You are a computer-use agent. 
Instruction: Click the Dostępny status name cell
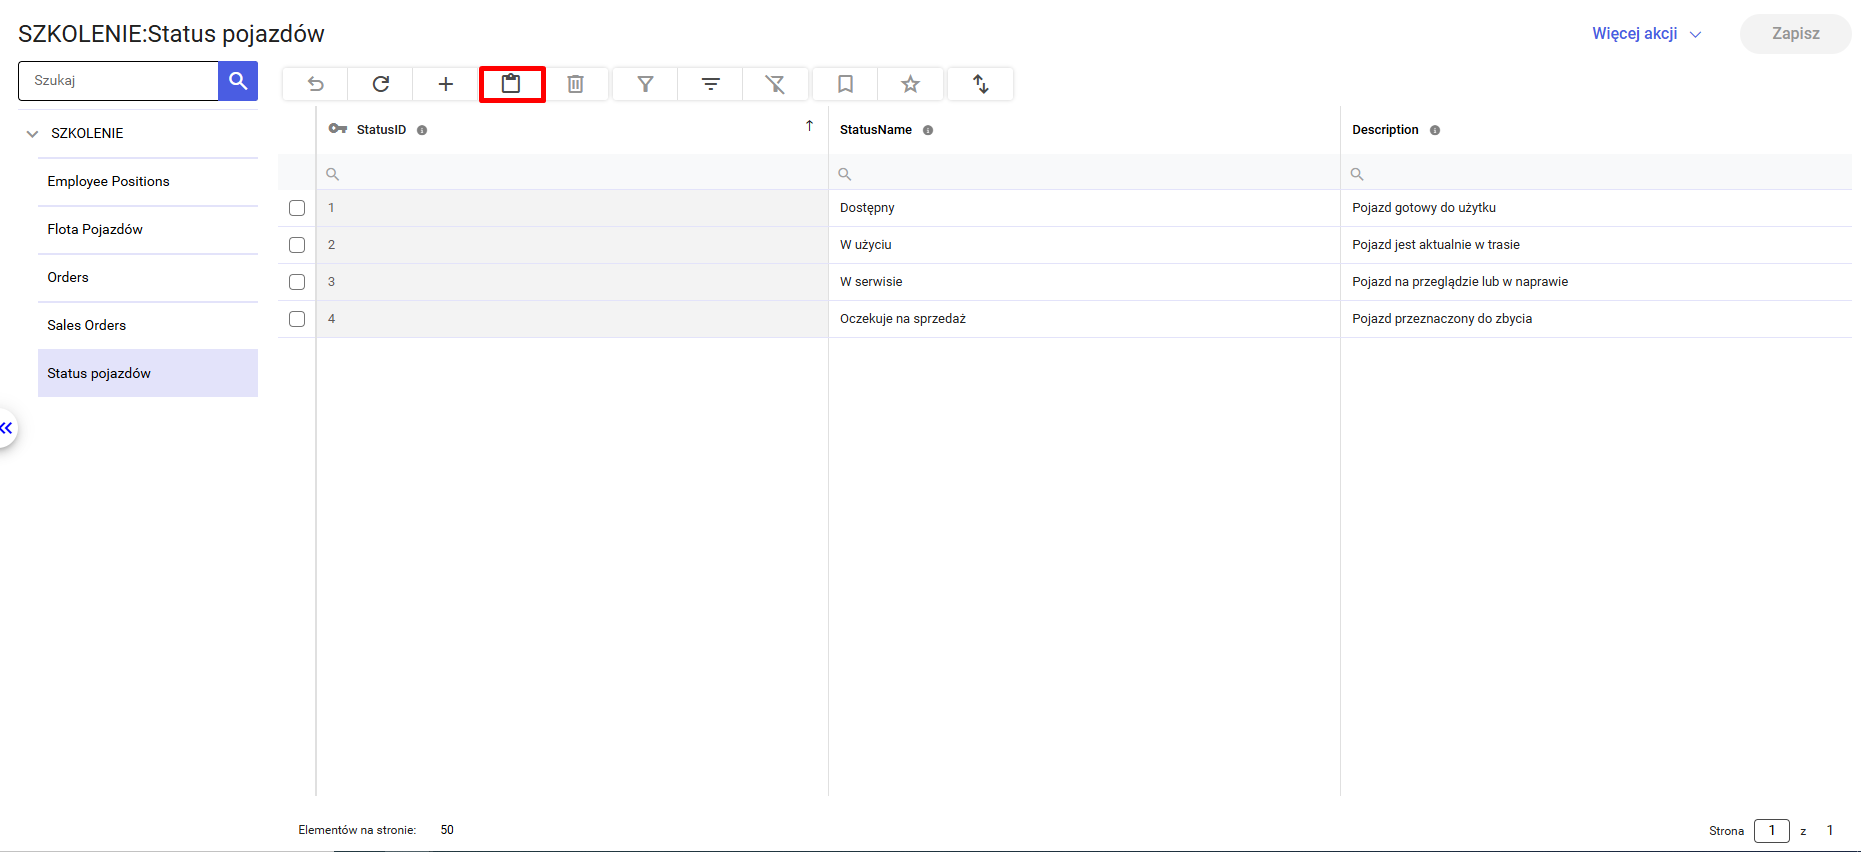pyautogui.click(x=1084, y=208)
